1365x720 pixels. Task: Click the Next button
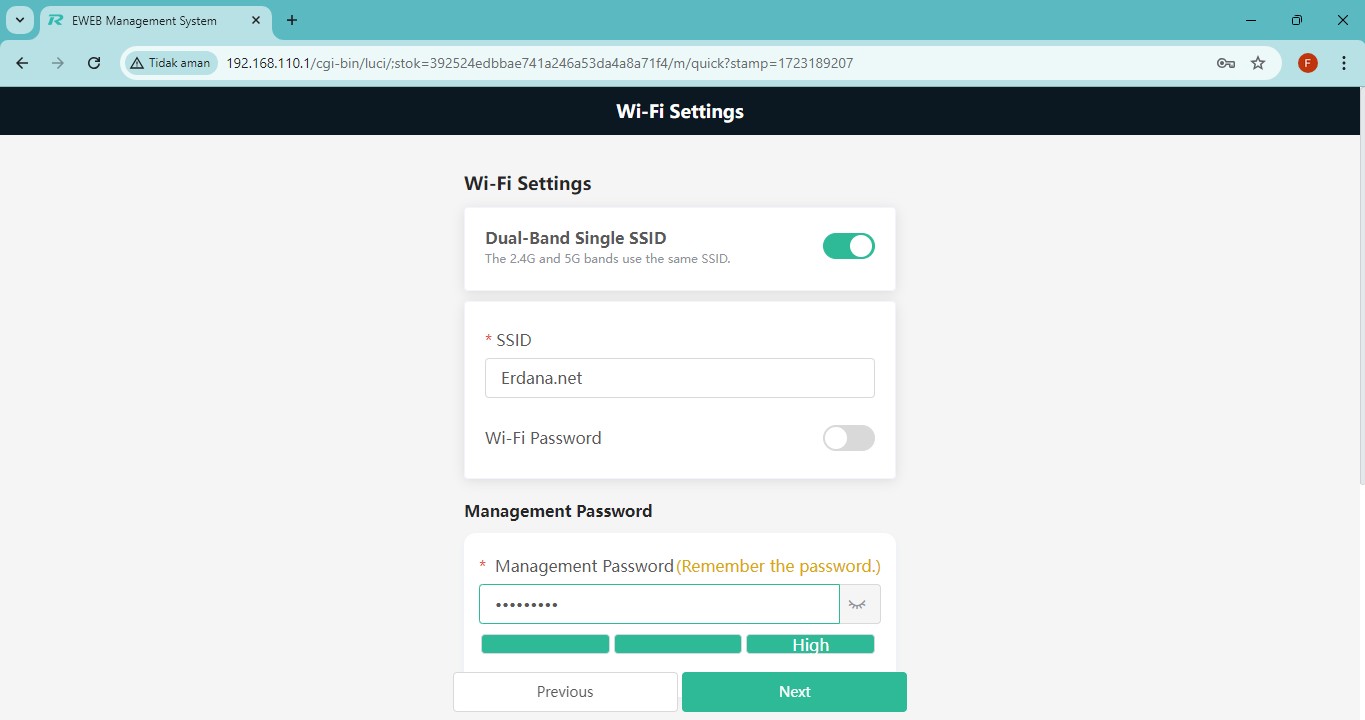(794, 692)
